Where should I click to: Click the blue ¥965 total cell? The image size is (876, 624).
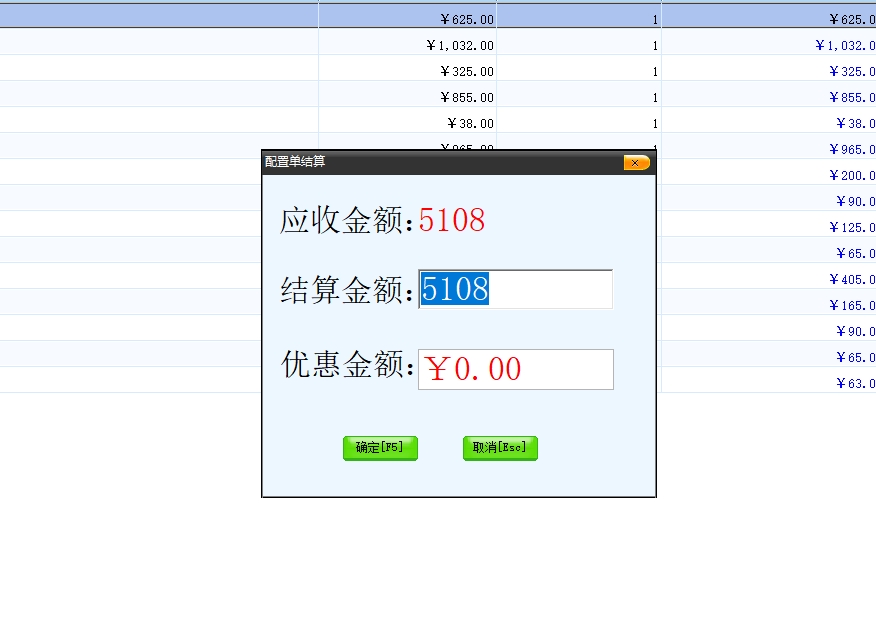(852, 149)
